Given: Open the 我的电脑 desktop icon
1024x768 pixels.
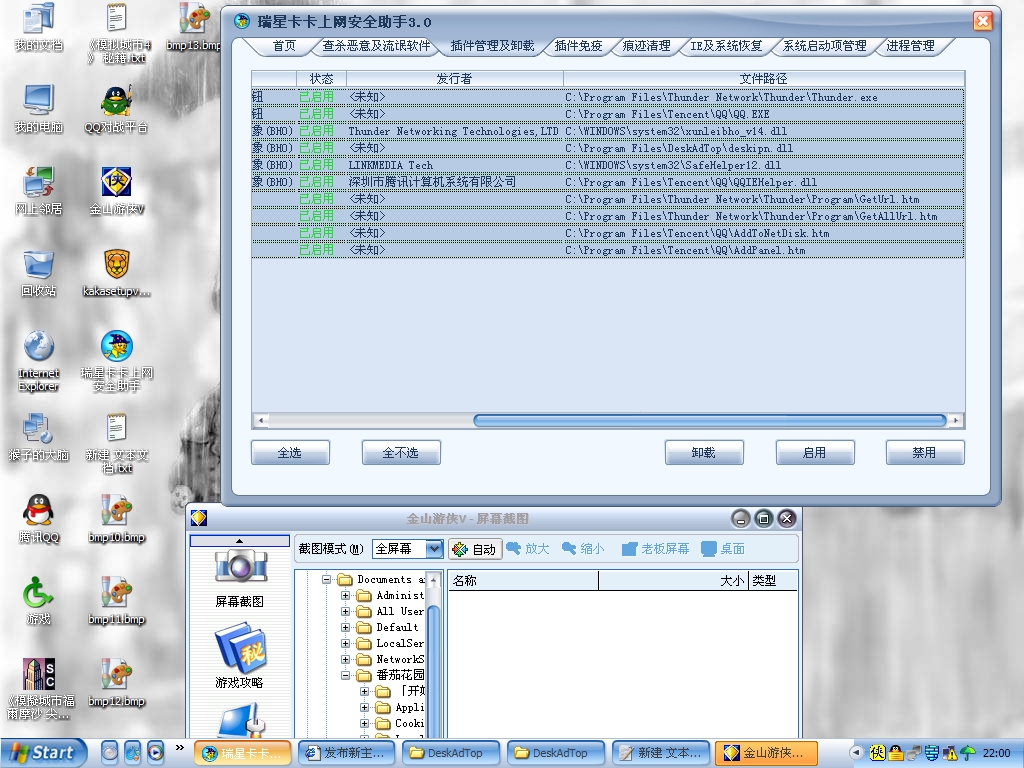Looking at the screenshot, I should point(38,108).
